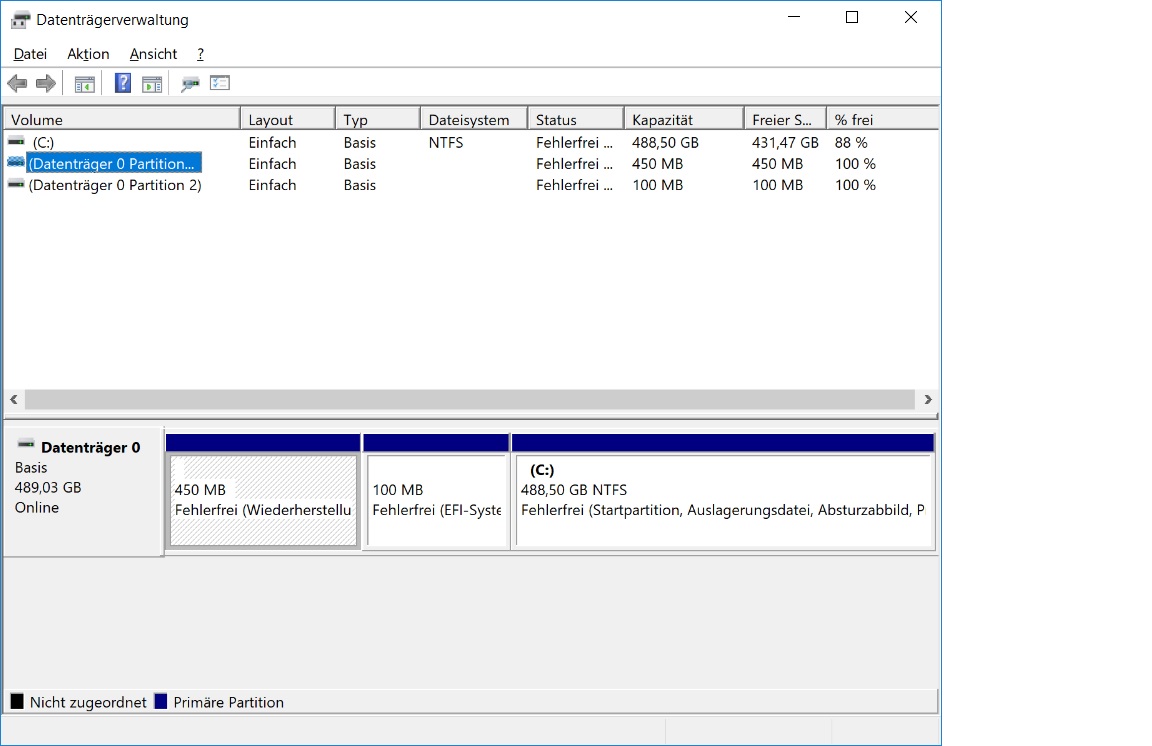Viewport: 1152px width, 746px height.
Task: Click the Back arrow toolbar icon
Action: click(x=17, y=84)
